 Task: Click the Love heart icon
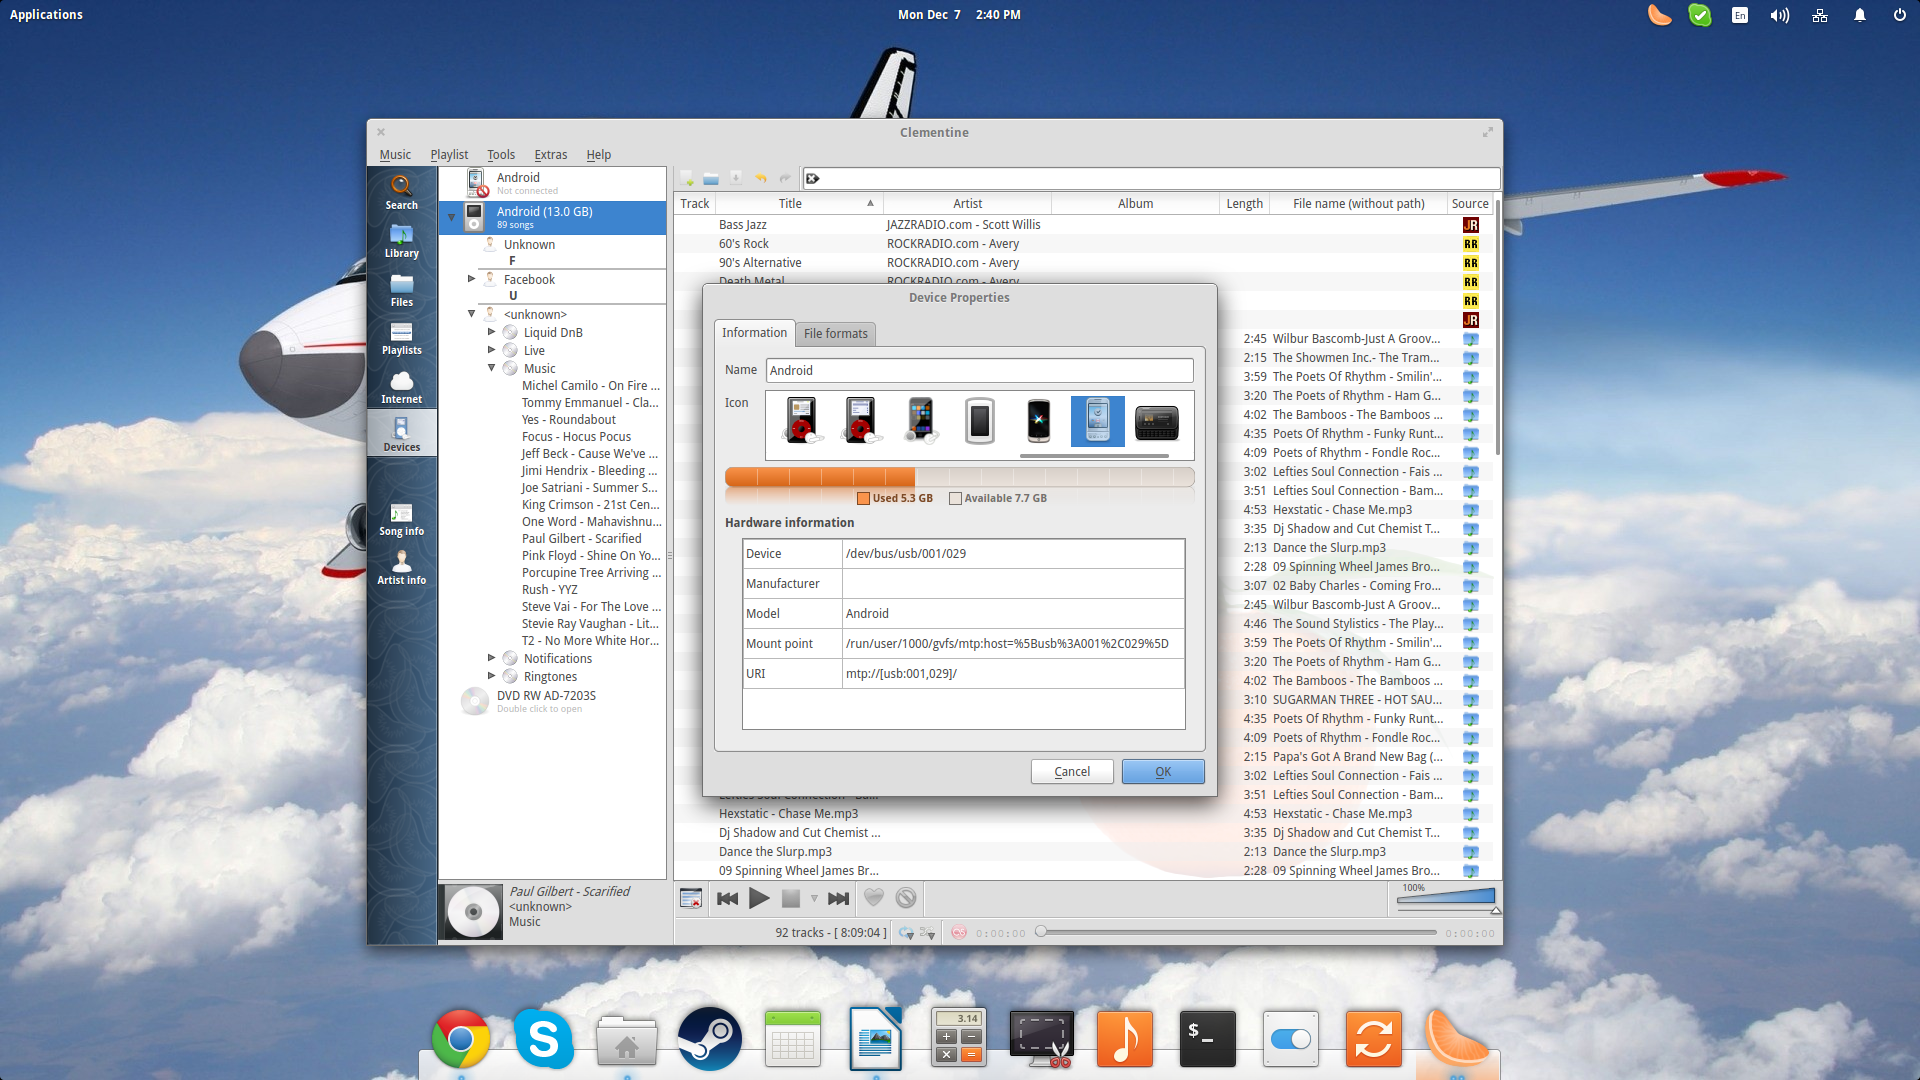874,898
